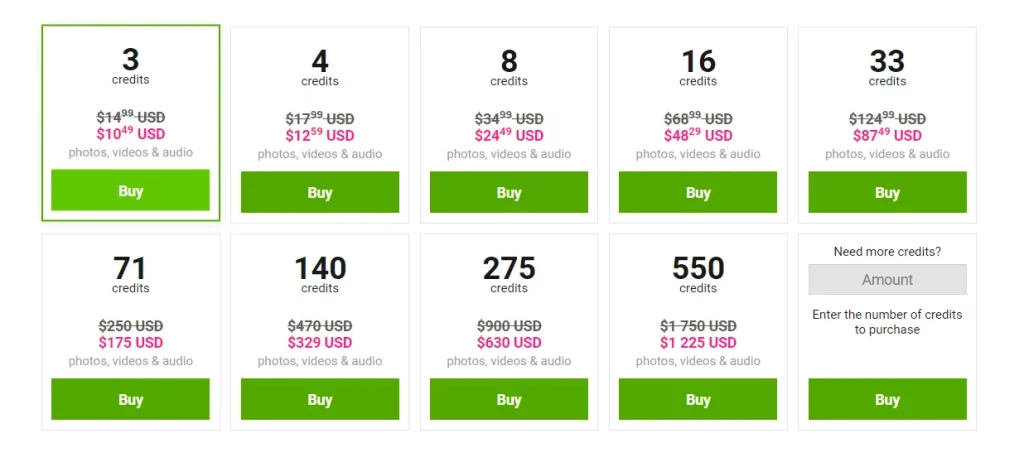
Task: Buy the 16 credits package
Action: click(698, 192)
